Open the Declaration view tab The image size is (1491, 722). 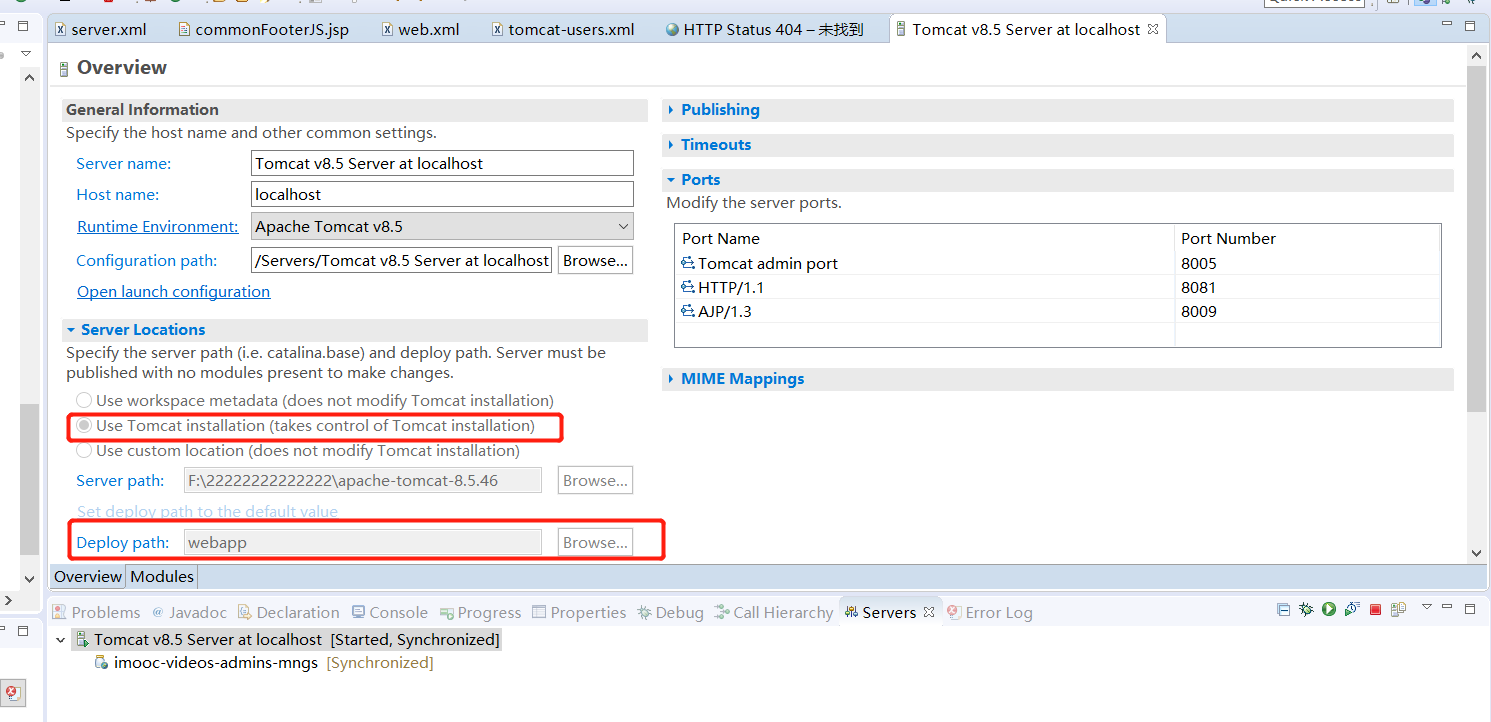pyautogui.click(x=289, y=612)
